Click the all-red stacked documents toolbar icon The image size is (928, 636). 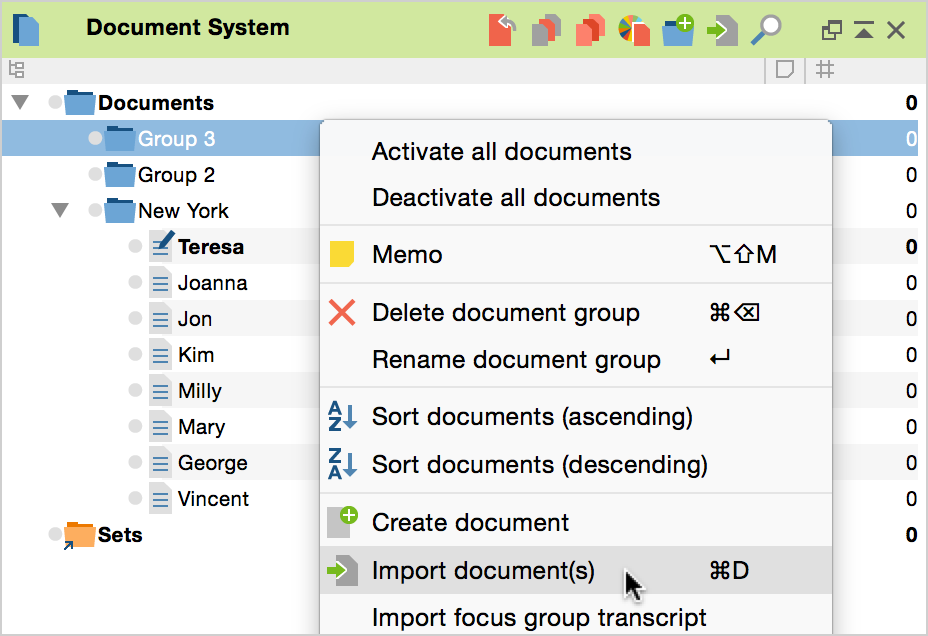pos(590,29)
